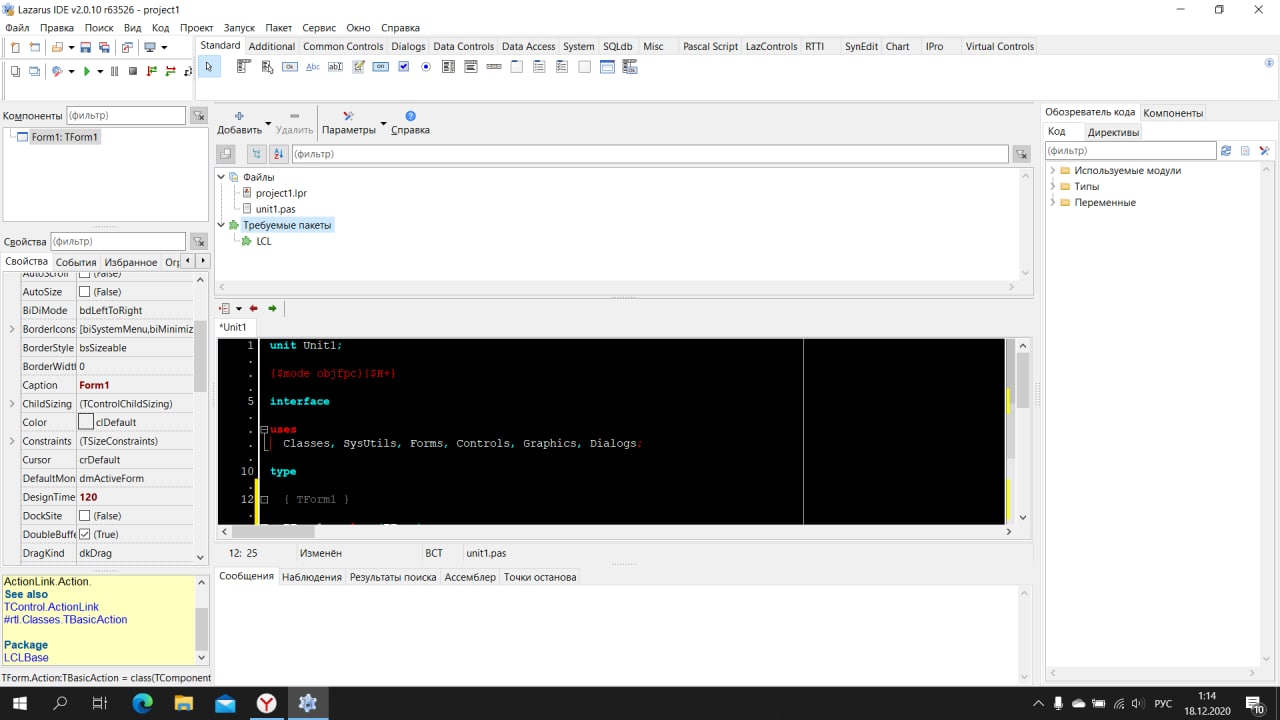1280x720 pixels.
Task: Expand the Переменные node
Action: [1053, 202]
